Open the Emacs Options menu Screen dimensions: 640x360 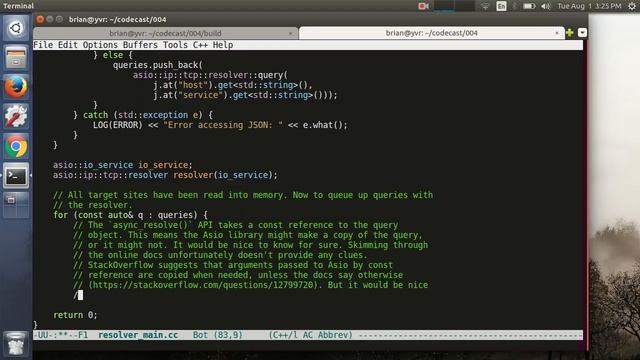[x=100, y=45]
